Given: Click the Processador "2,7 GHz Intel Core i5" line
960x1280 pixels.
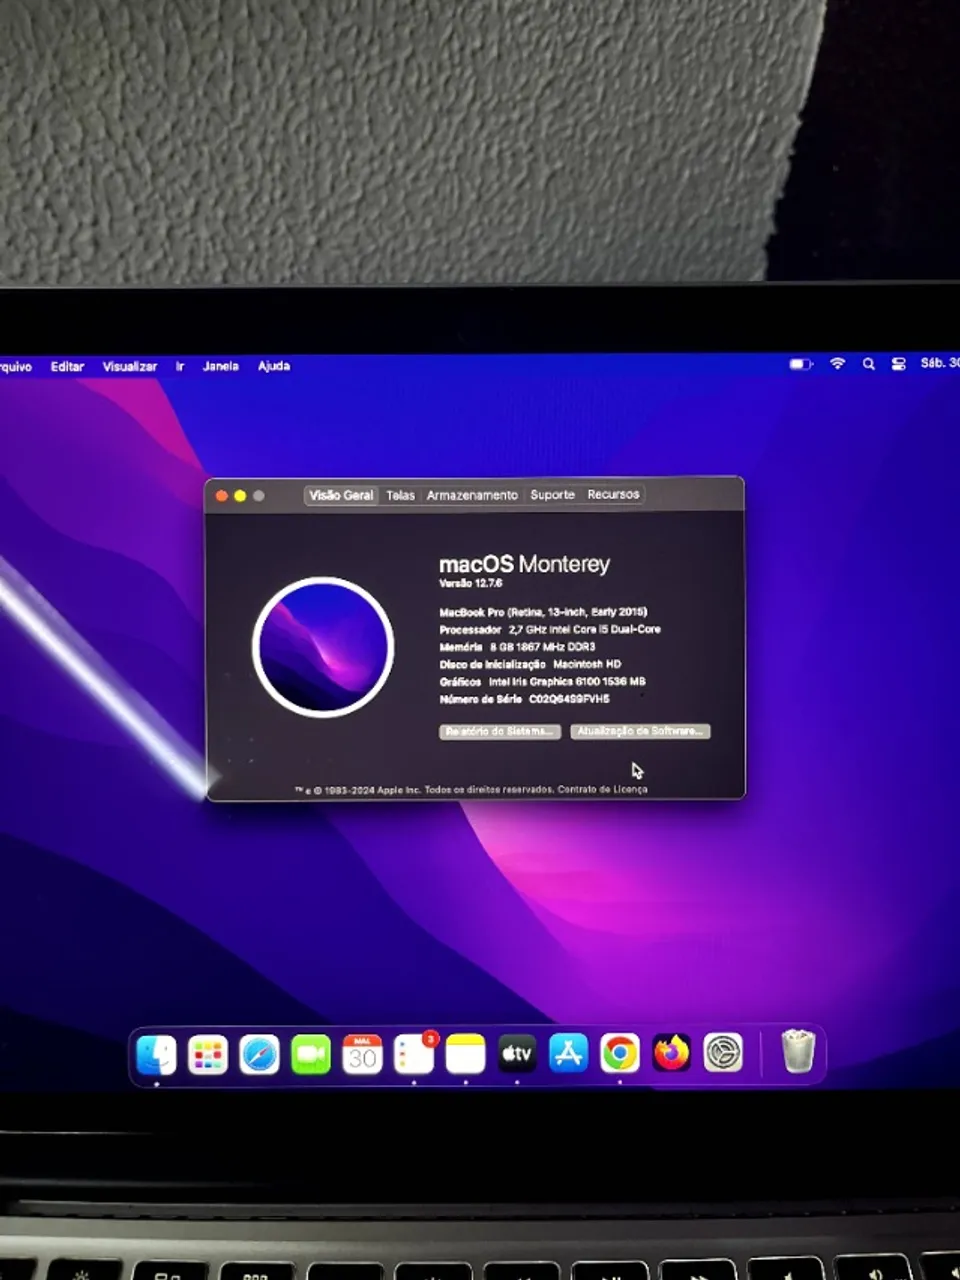Looking at the screenshot, I should [x=550, y=630].
